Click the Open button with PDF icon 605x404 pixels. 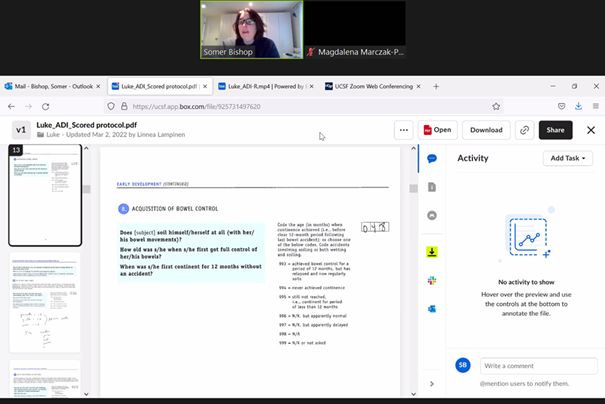point(437,130)
